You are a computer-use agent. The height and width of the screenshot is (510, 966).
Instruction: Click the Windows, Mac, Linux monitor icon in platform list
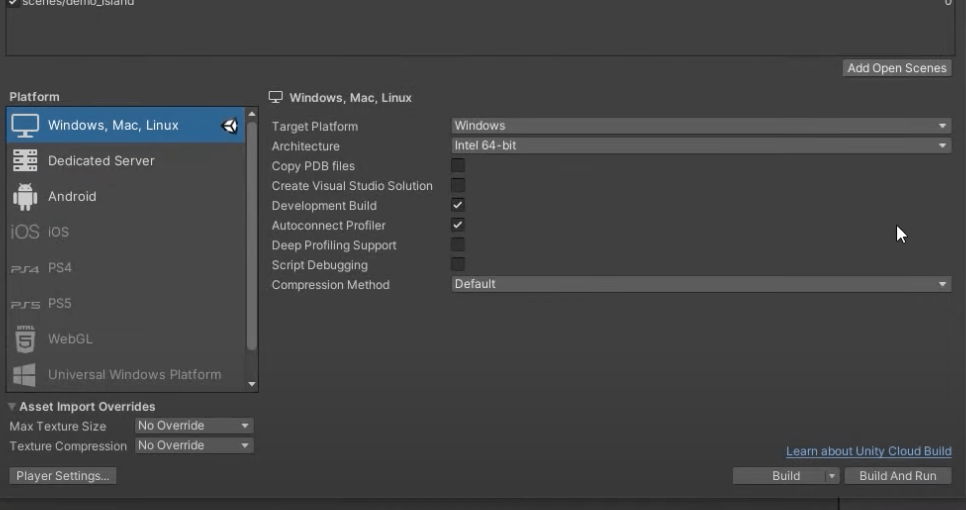[25, 126]
